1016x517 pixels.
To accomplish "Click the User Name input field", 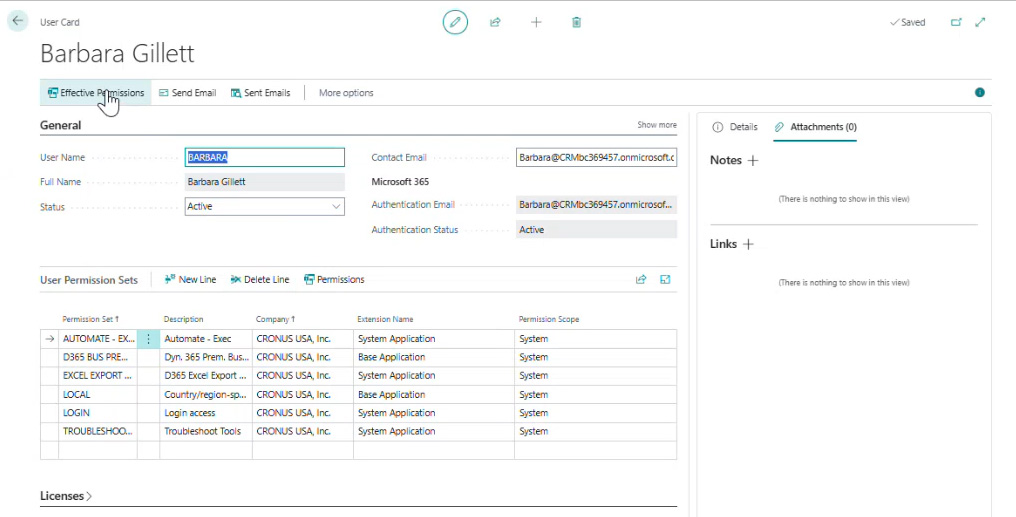I will (264, 157).
